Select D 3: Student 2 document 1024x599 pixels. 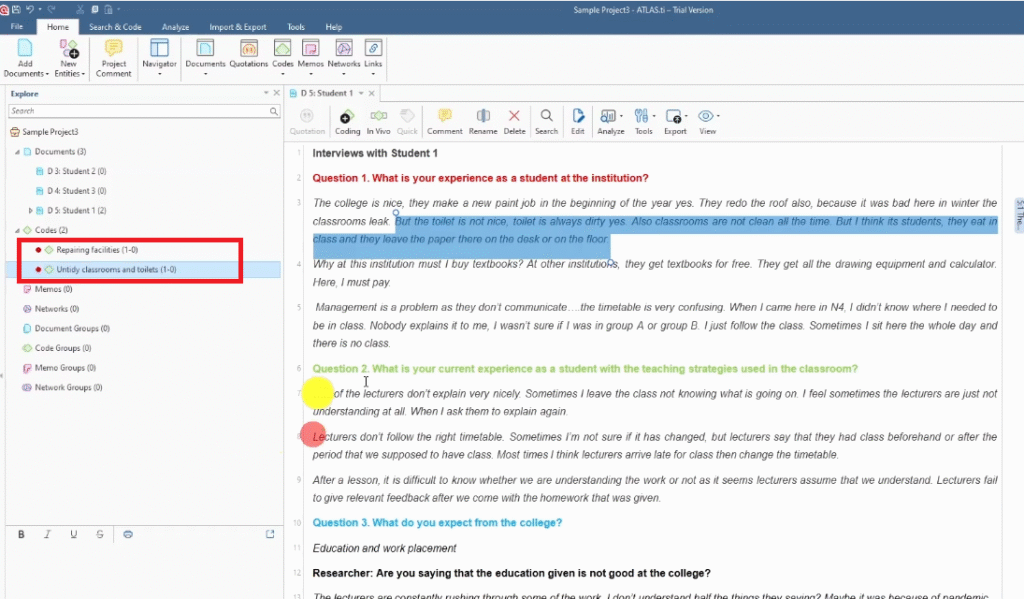[x=76, y=171]
